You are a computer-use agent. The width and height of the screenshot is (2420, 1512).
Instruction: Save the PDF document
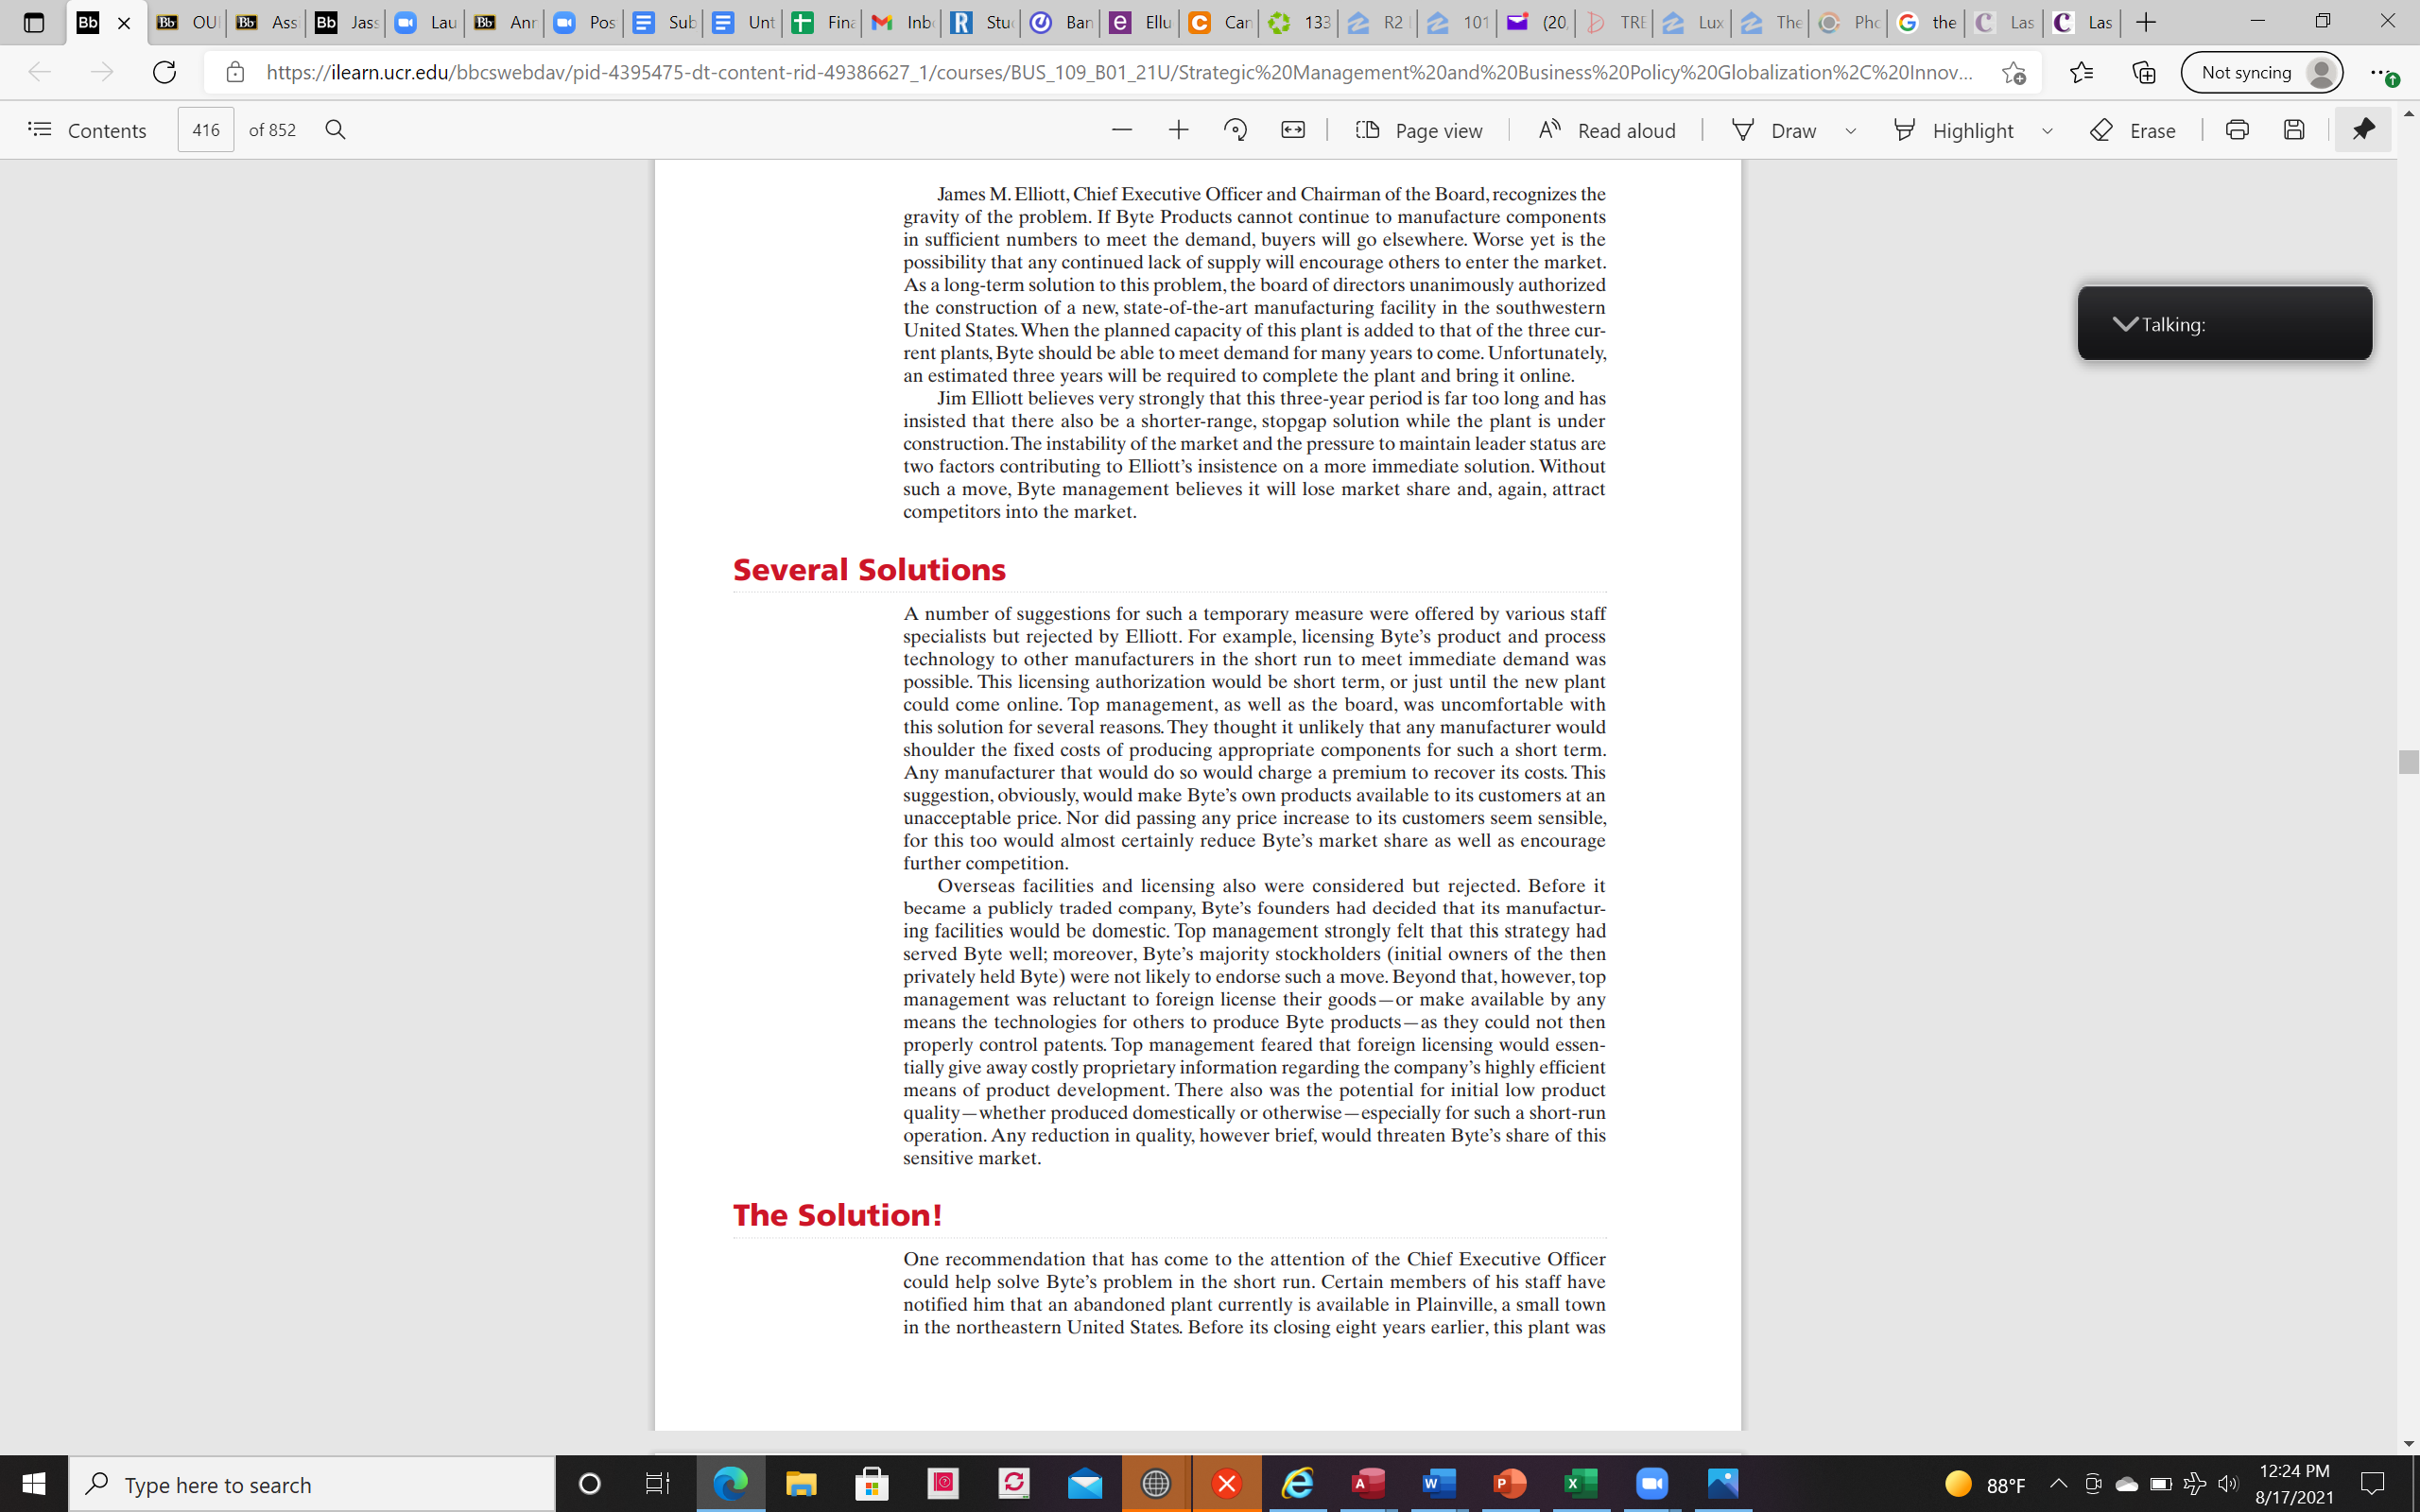click(x=2294, y=130)
